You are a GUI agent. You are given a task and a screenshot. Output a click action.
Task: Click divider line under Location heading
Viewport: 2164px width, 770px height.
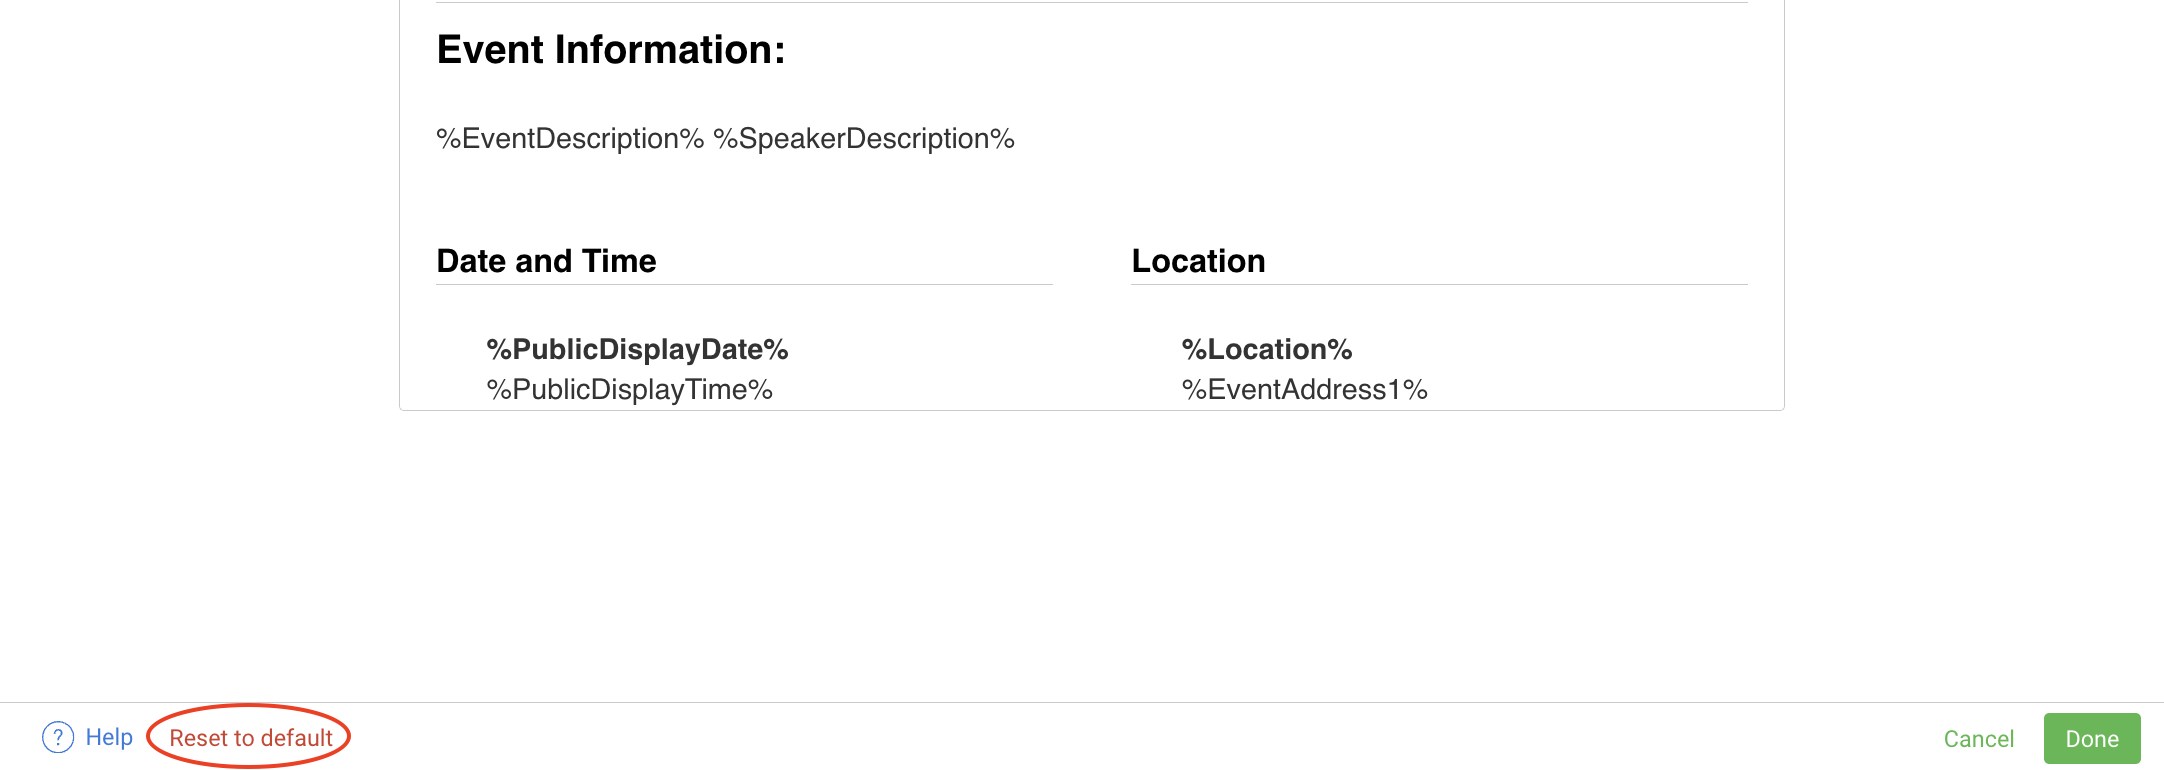(1439, 284)
